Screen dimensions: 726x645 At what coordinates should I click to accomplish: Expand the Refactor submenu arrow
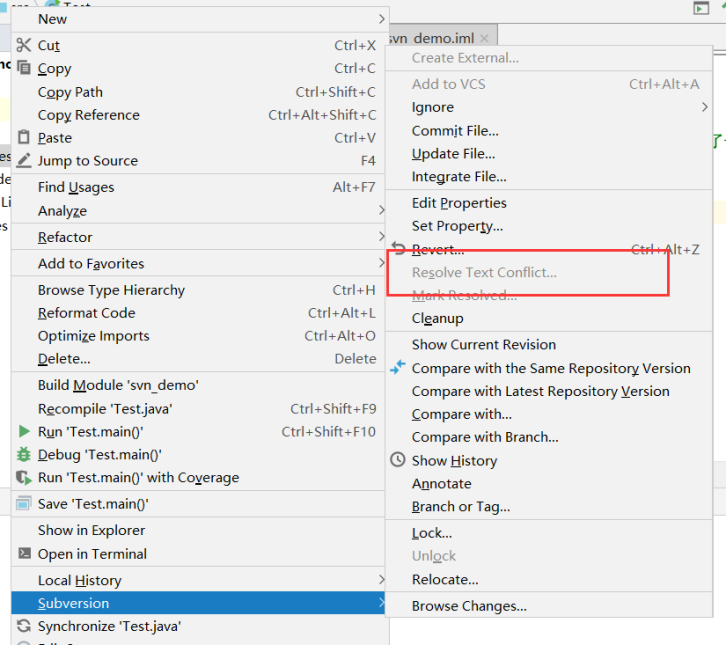[381, 237]
